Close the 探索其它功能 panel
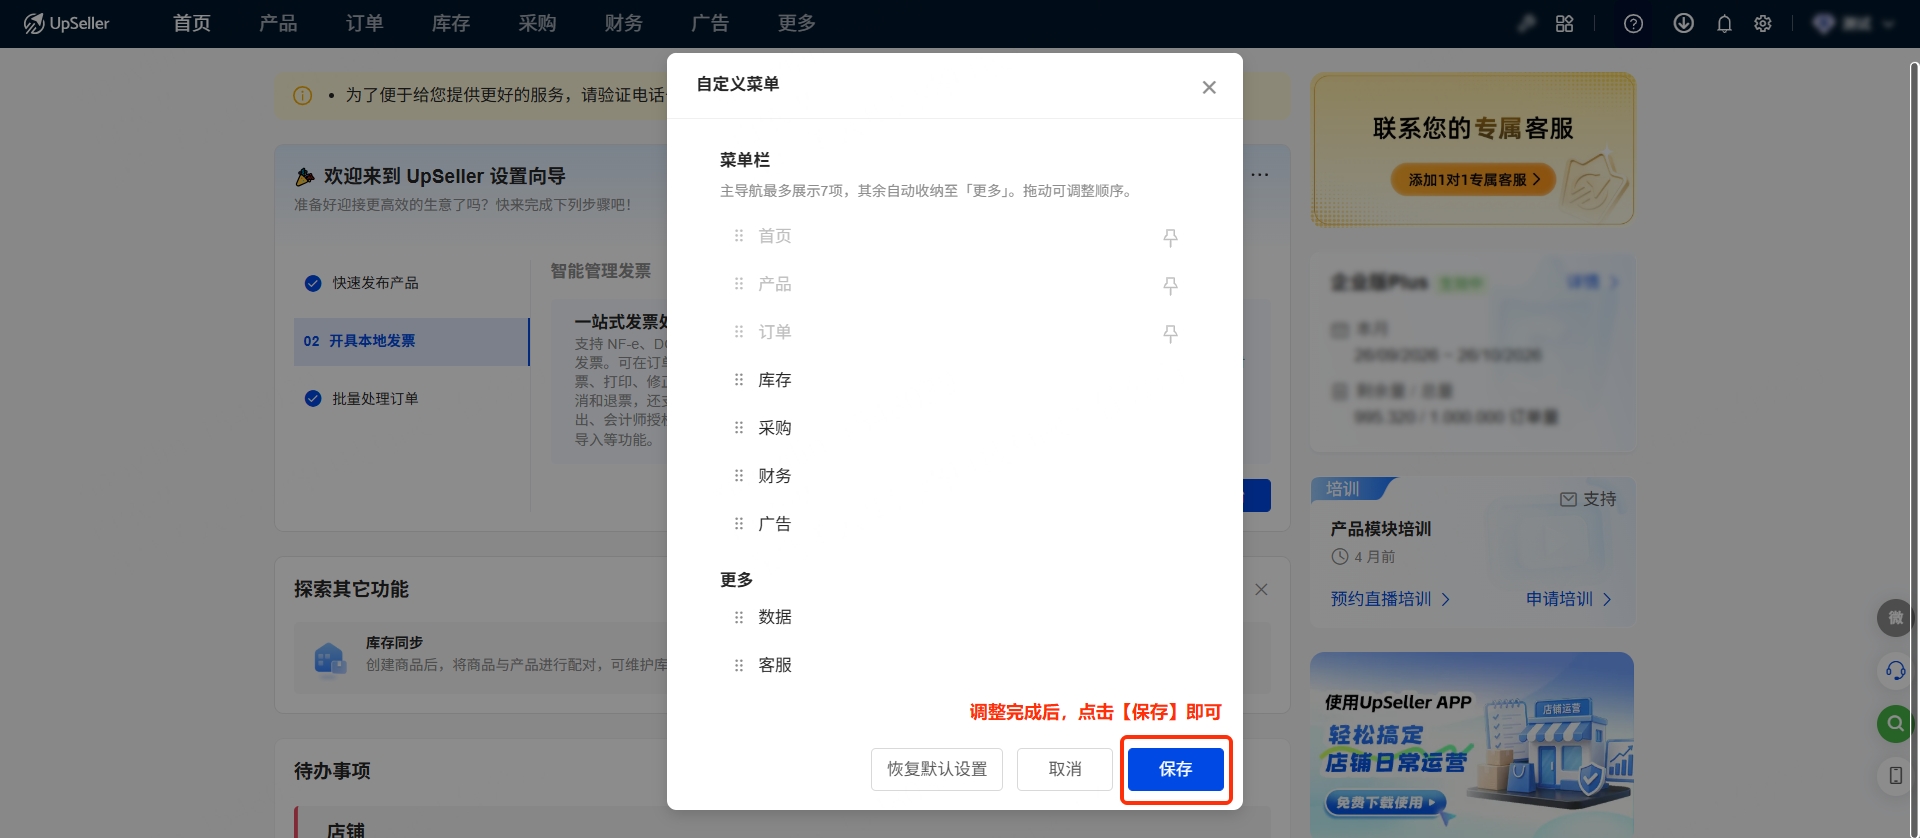1920x838 pixels. (x=1261, y=589)
